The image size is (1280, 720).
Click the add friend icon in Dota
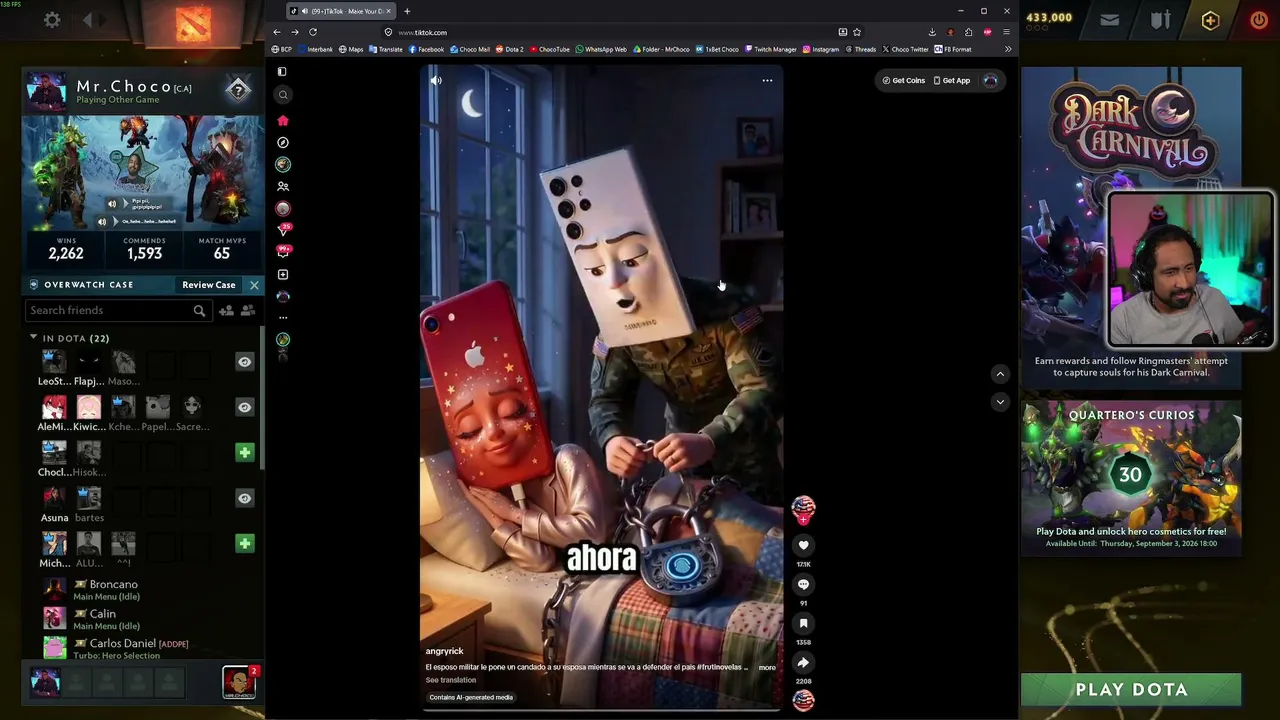pos(227,311)
